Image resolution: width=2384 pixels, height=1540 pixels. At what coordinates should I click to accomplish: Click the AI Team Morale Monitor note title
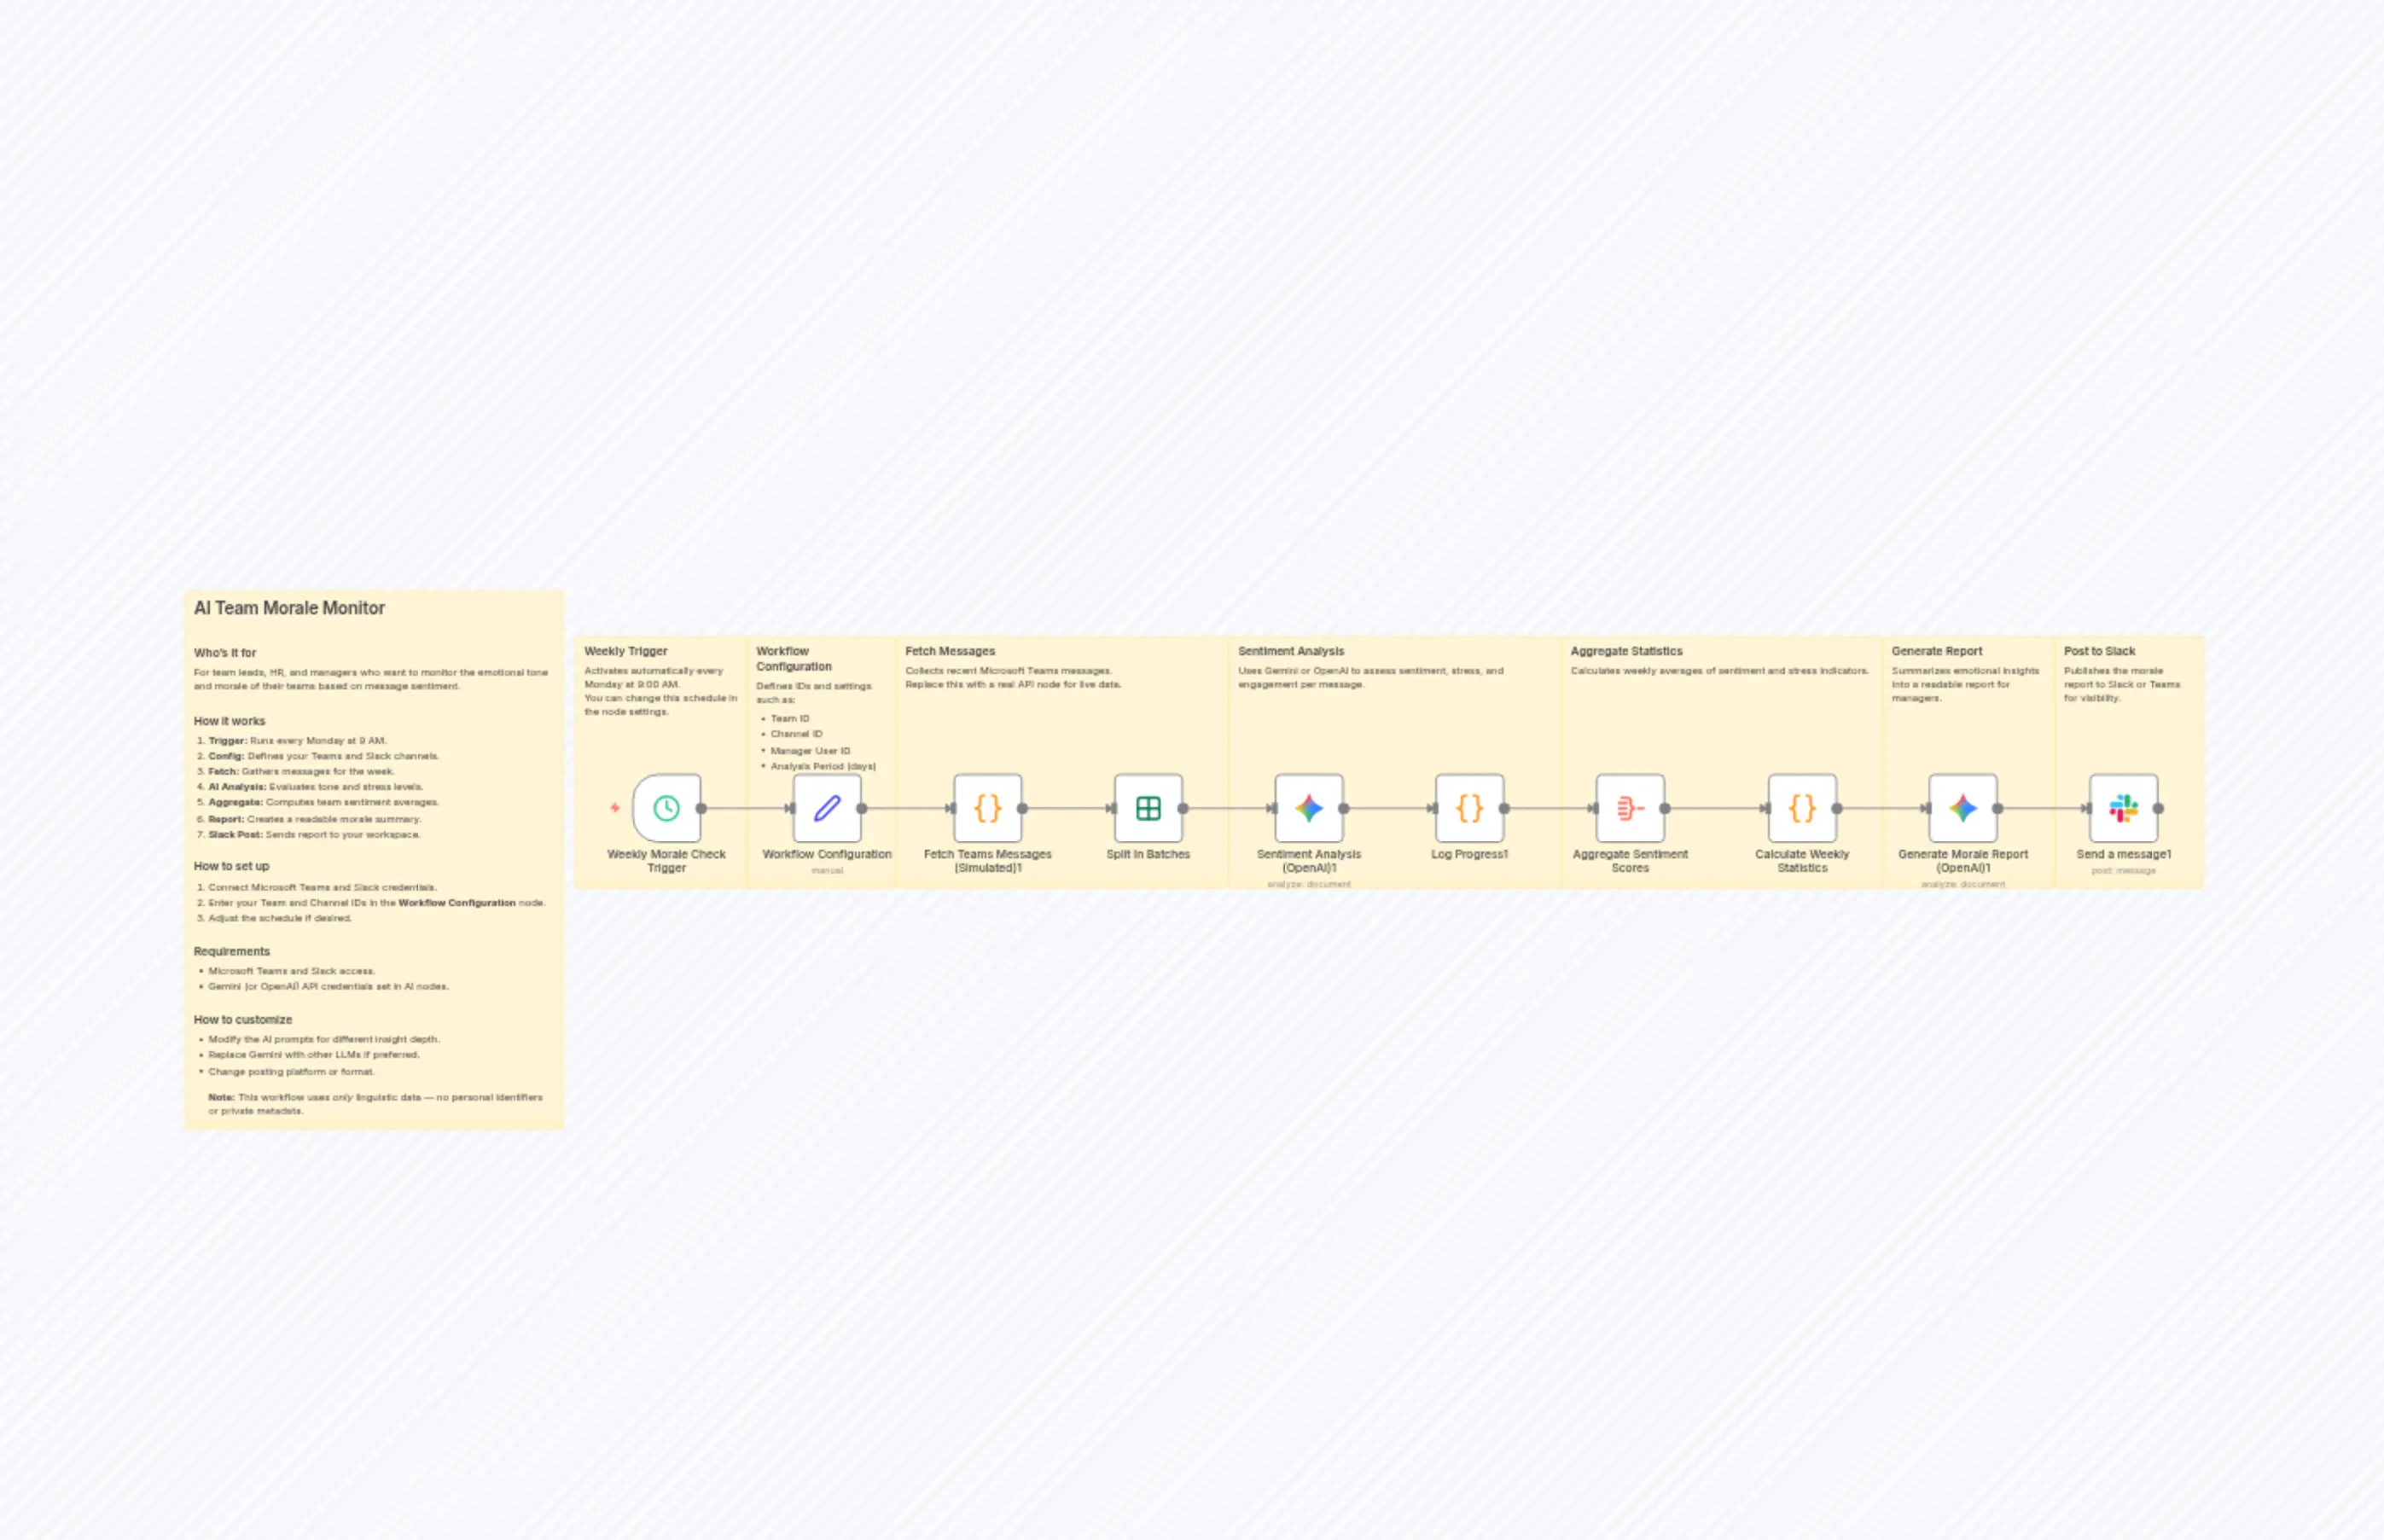coord(290,607)
